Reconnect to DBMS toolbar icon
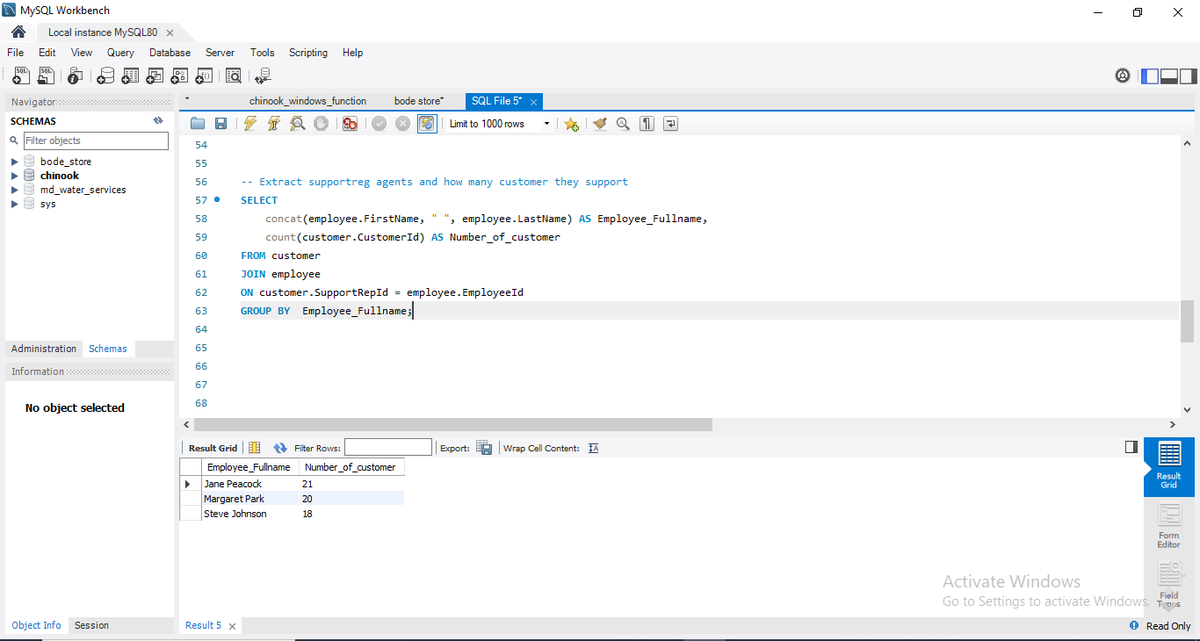 (263, 75)
